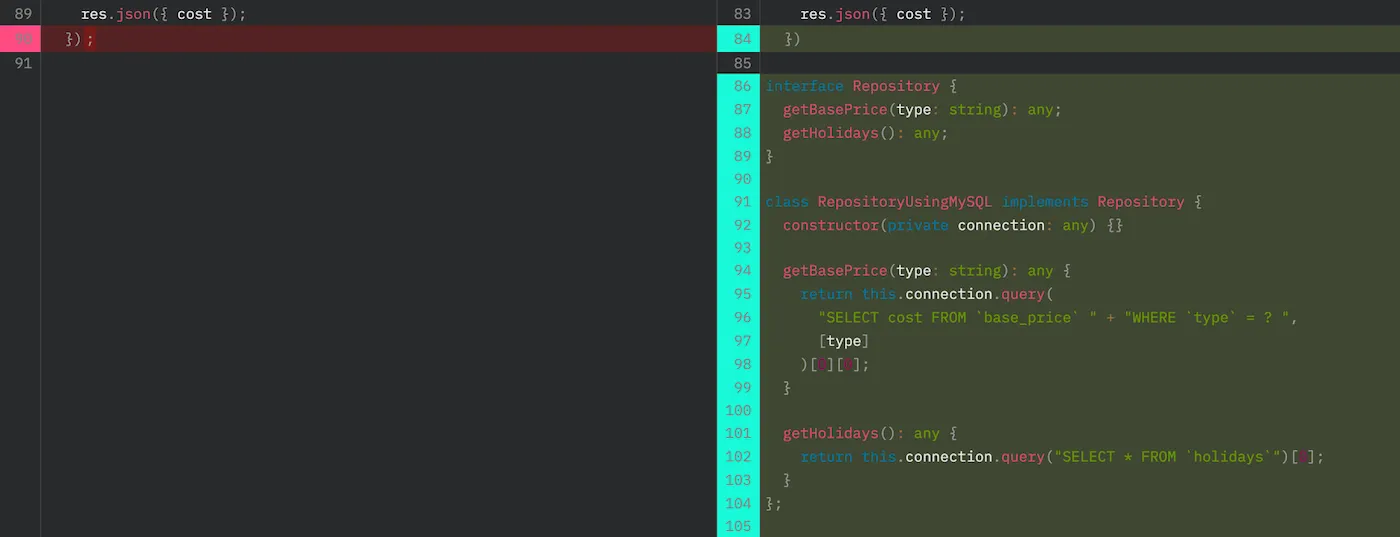
Task: Click getHolidays declaration on line 88
Action: [x=831, y=133]
